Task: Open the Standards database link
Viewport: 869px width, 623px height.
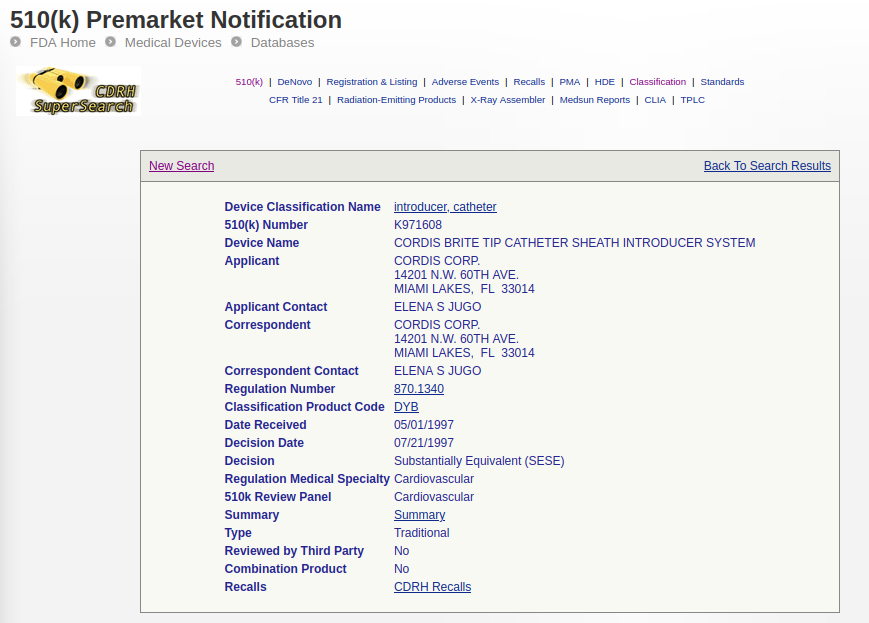Action: pyautogui.click(x=722, y=82)
